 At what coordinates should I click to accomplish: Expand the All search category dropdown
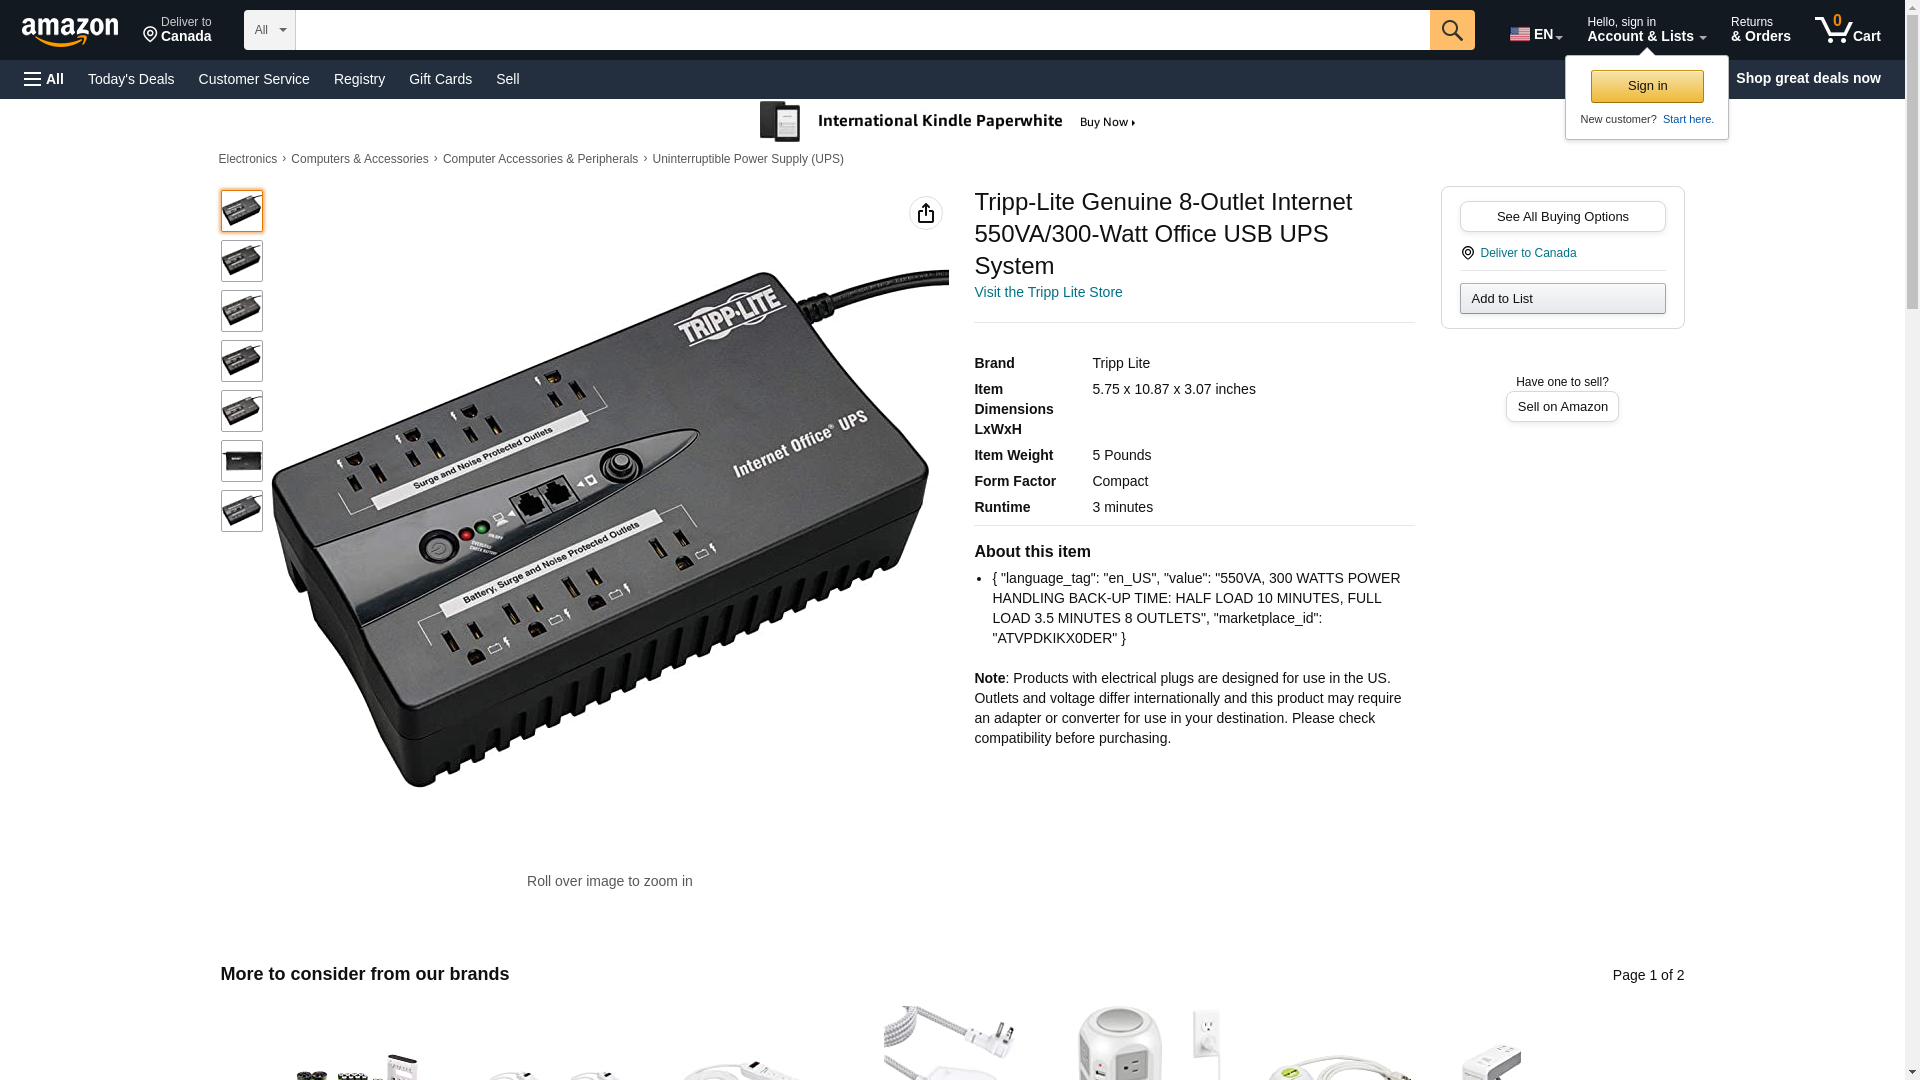pos(270,30)
